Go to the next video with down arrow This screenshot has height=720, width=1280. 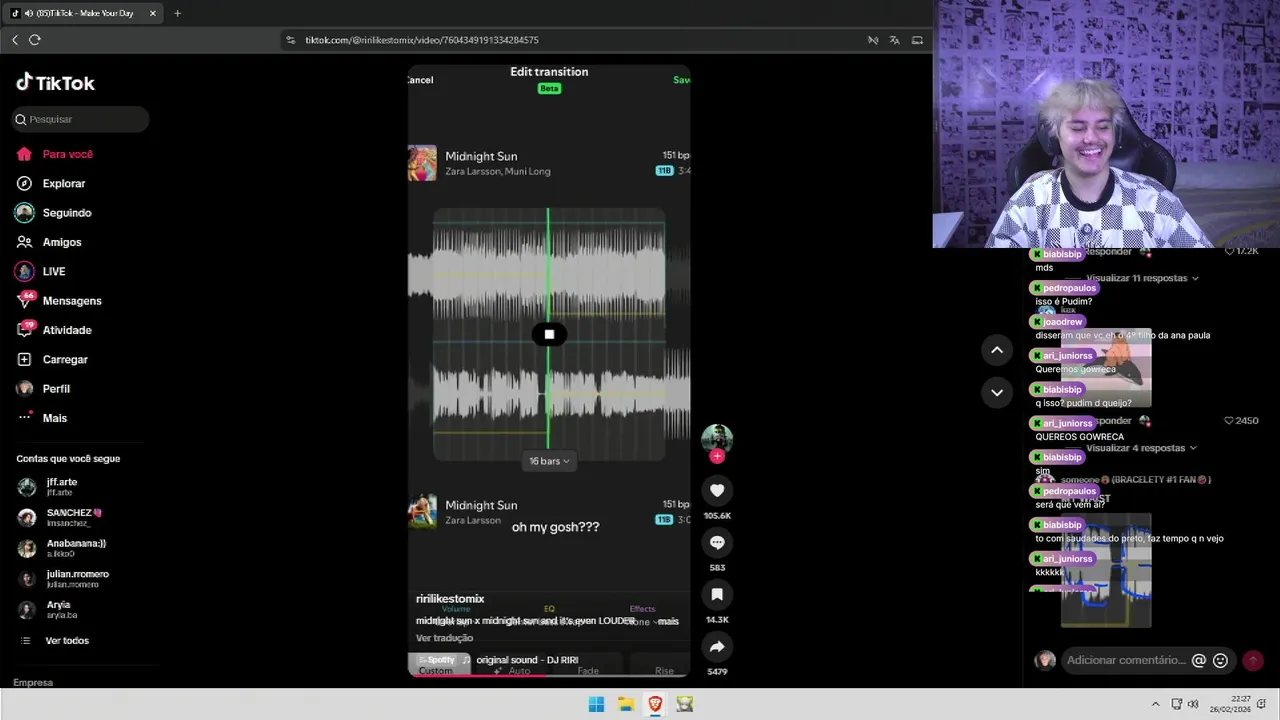(997, 392)
